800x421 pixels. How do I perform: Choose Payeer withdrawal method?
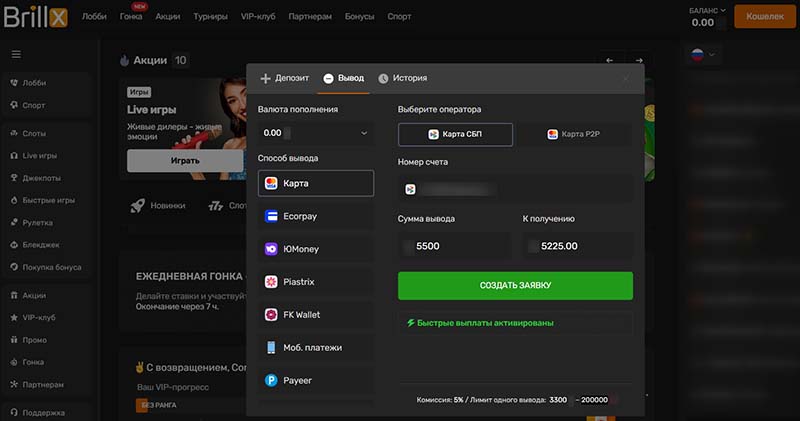pyautogui.click(x=315, y=381)
